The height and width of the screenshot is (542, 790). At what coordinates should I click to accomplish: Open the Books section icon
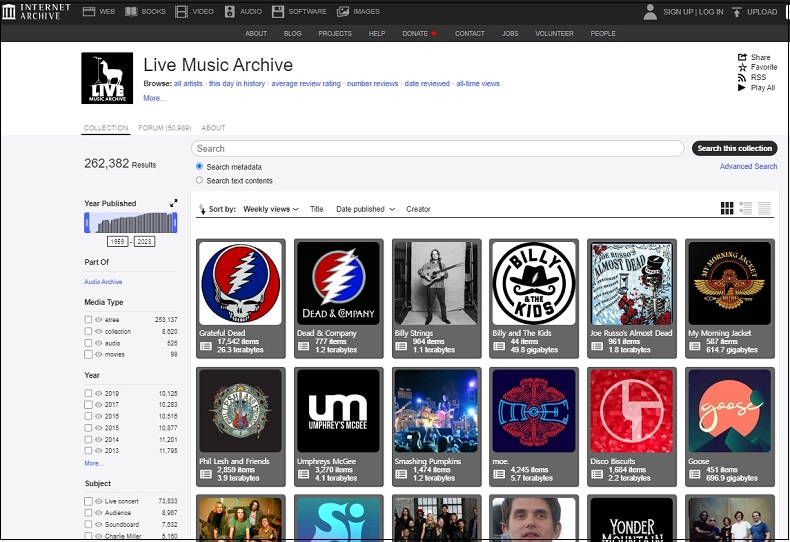pyautogui.click(x=131, y=11)
